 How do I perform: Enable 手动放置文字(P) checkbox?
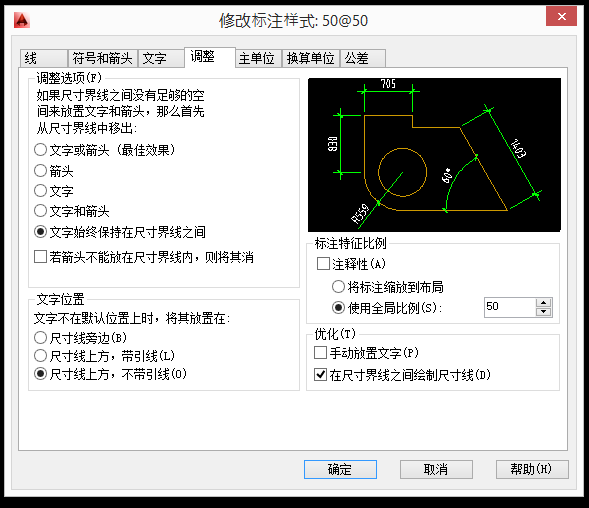pyautogui.click(x=366, y=353)
